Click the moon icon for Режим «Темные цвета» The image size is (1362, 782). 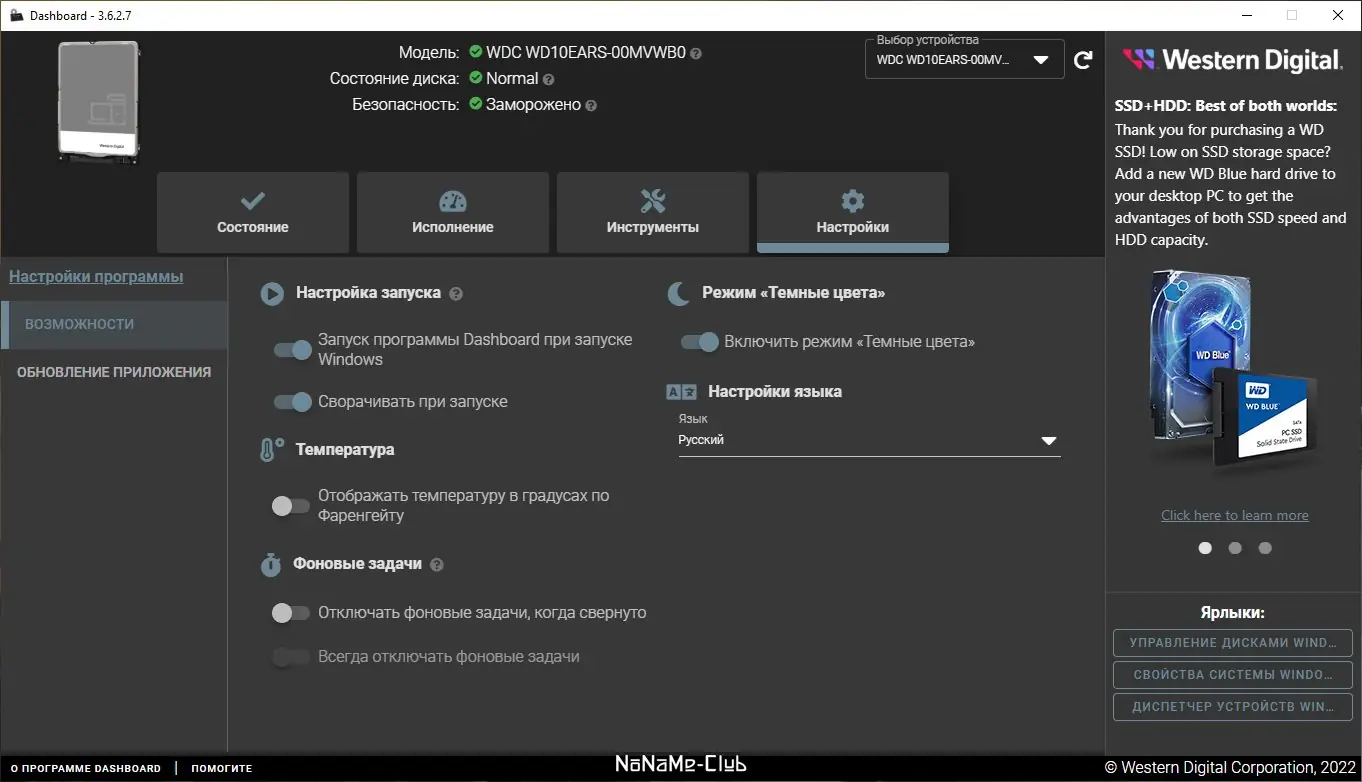pos(678,292)
